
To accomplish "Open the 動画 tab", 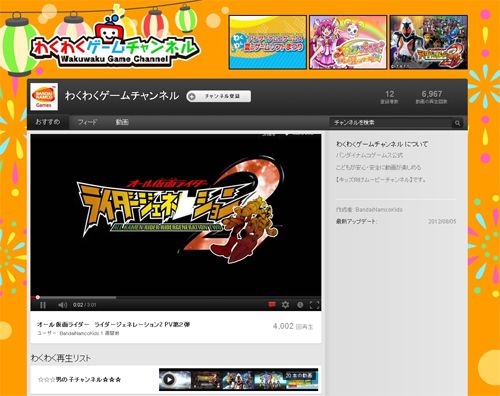I will pos(122,122).
